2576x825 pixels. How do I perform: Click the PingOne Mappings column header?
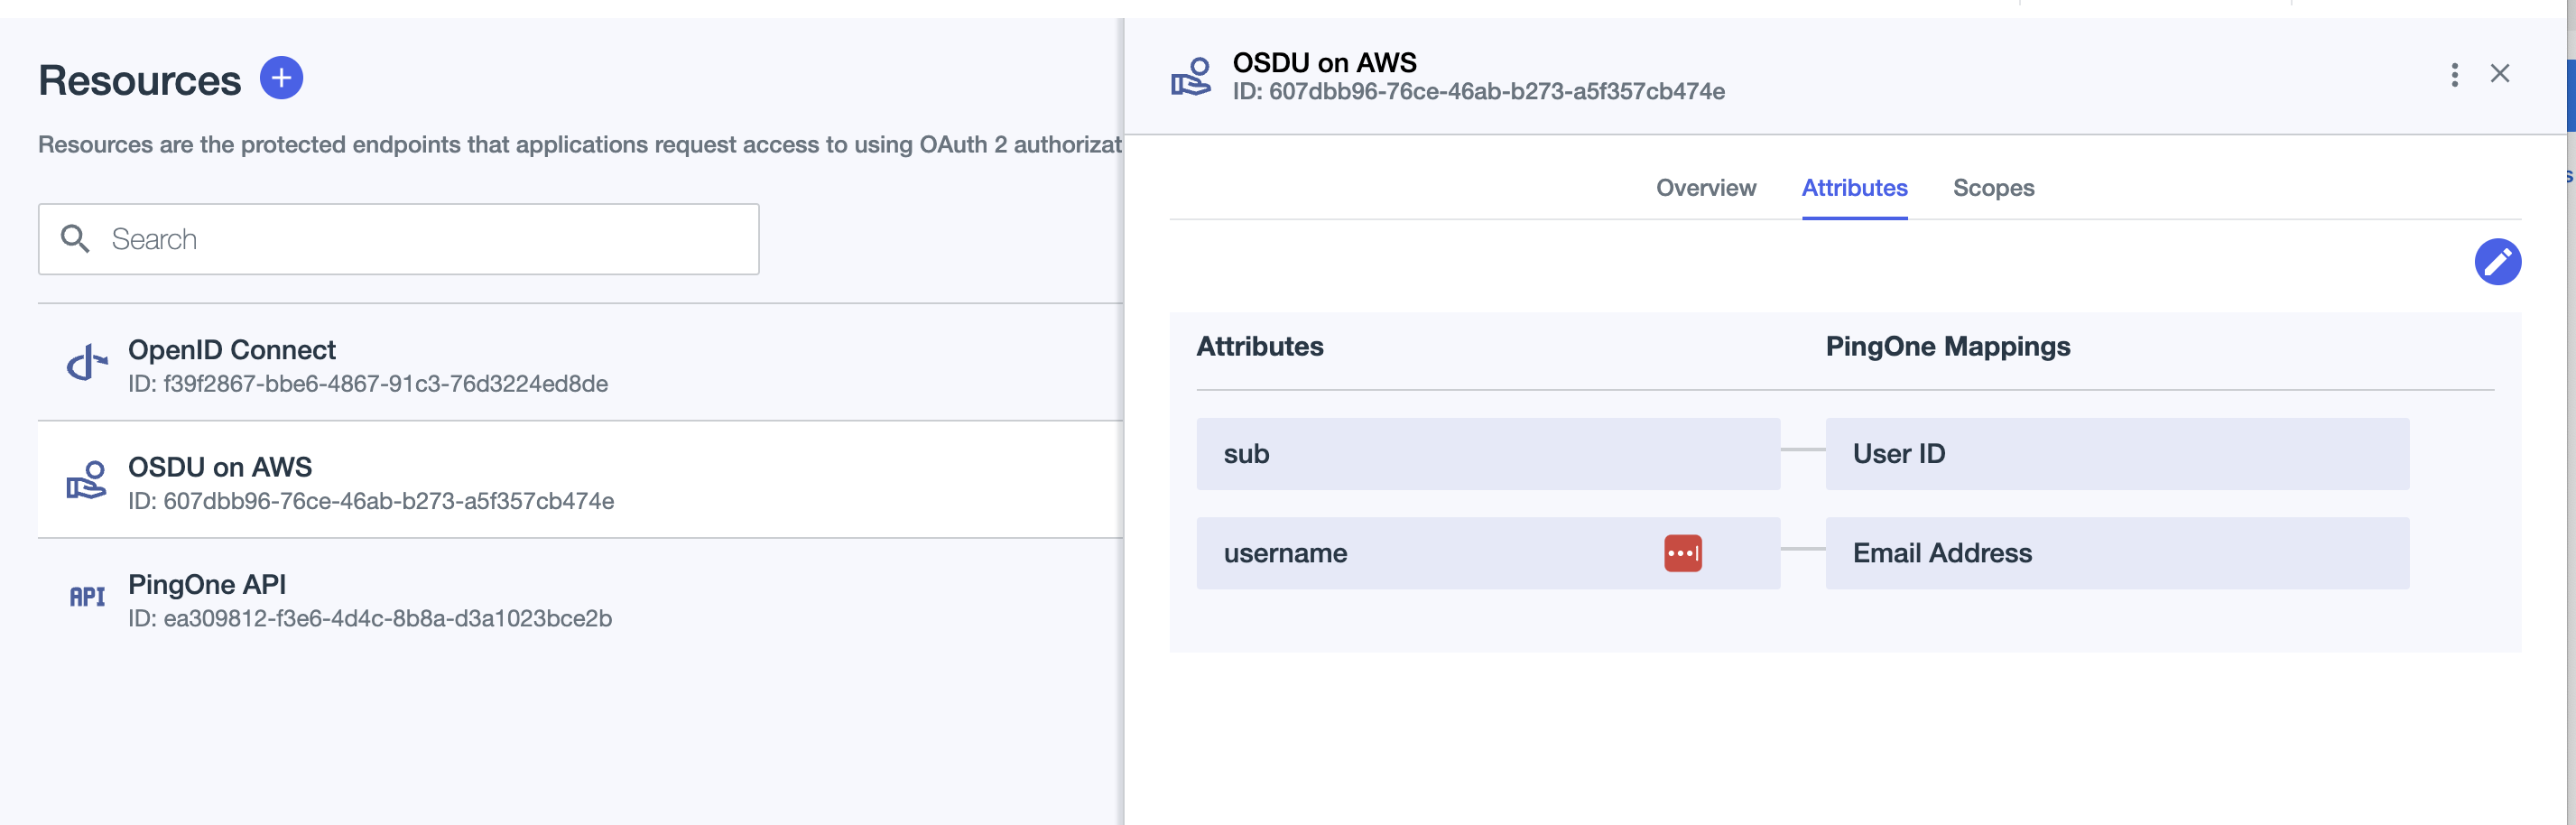pos(1947,347)
